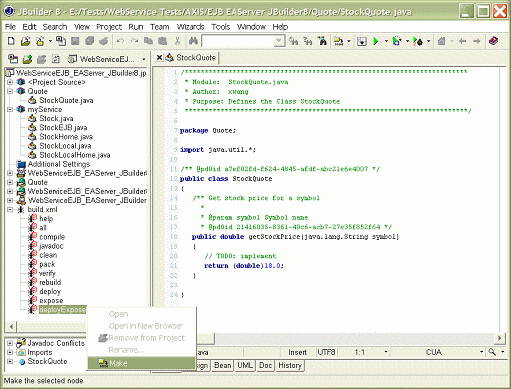Select StockEJB.java in project tree
Viewport: 511px width, 389px height.
(63, 128)
